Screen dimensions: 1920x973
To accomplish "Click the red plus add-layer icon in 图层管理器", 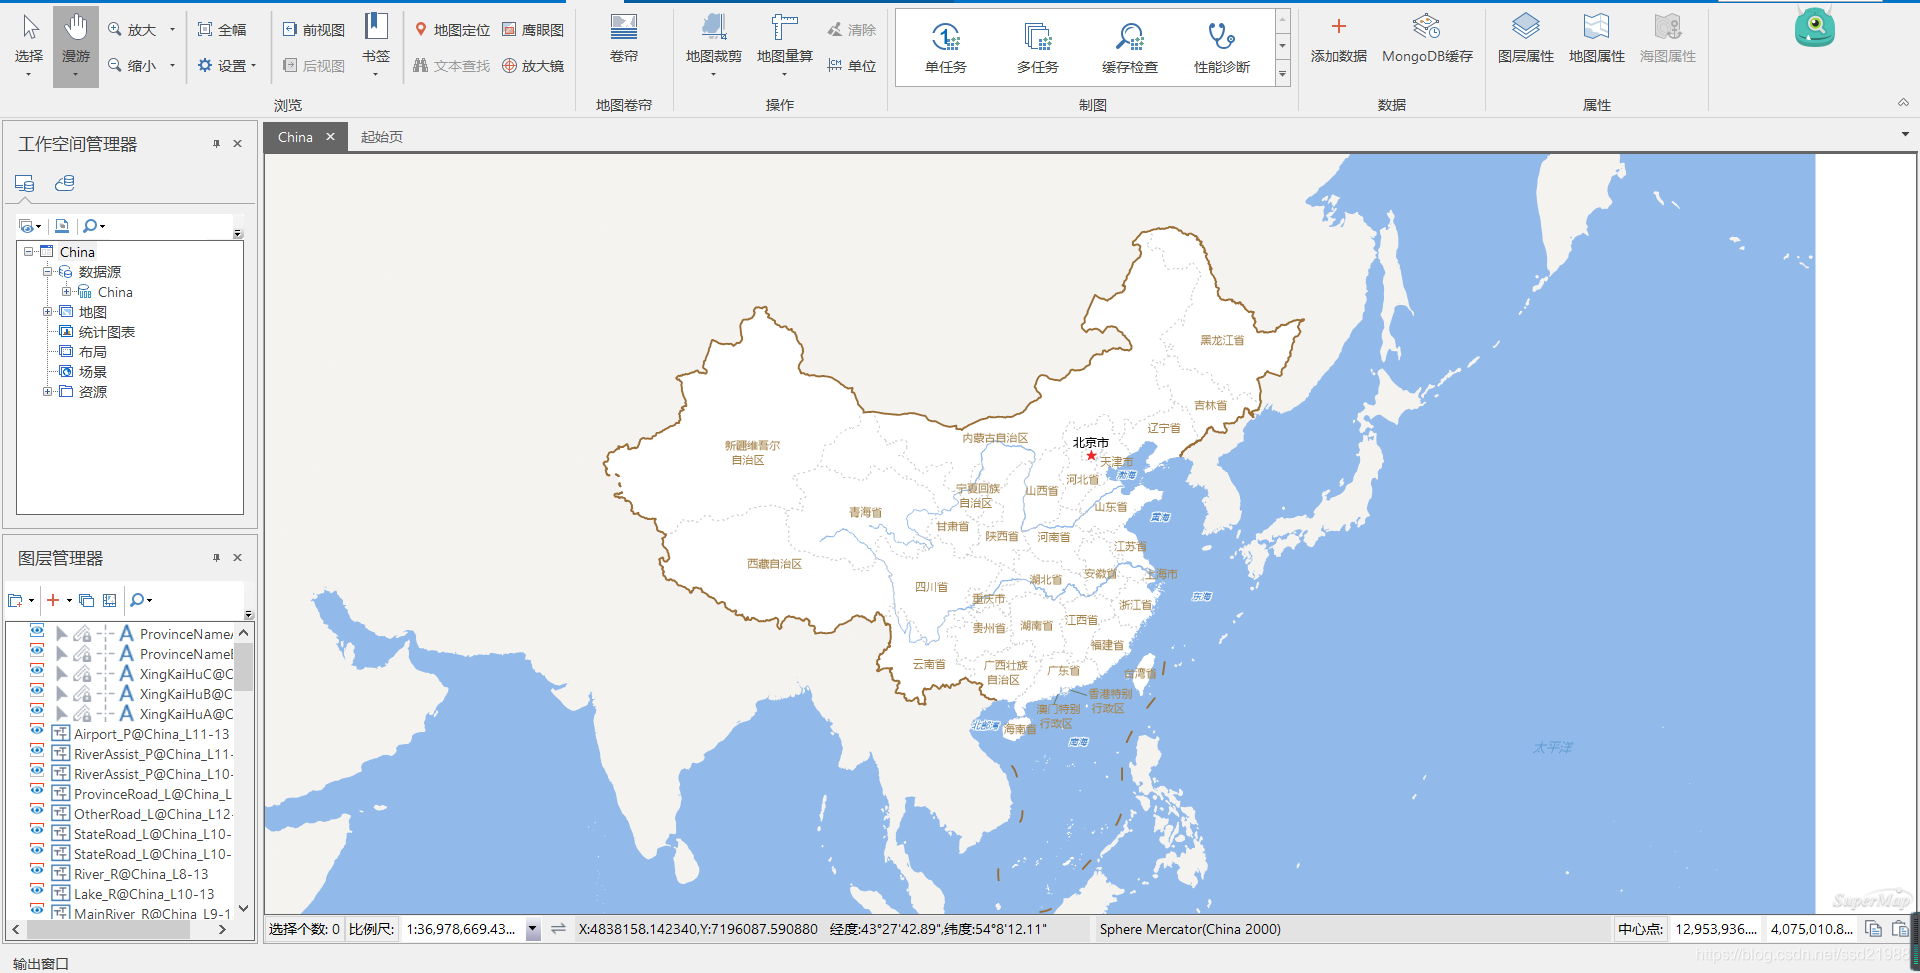I will click(53, 600).
